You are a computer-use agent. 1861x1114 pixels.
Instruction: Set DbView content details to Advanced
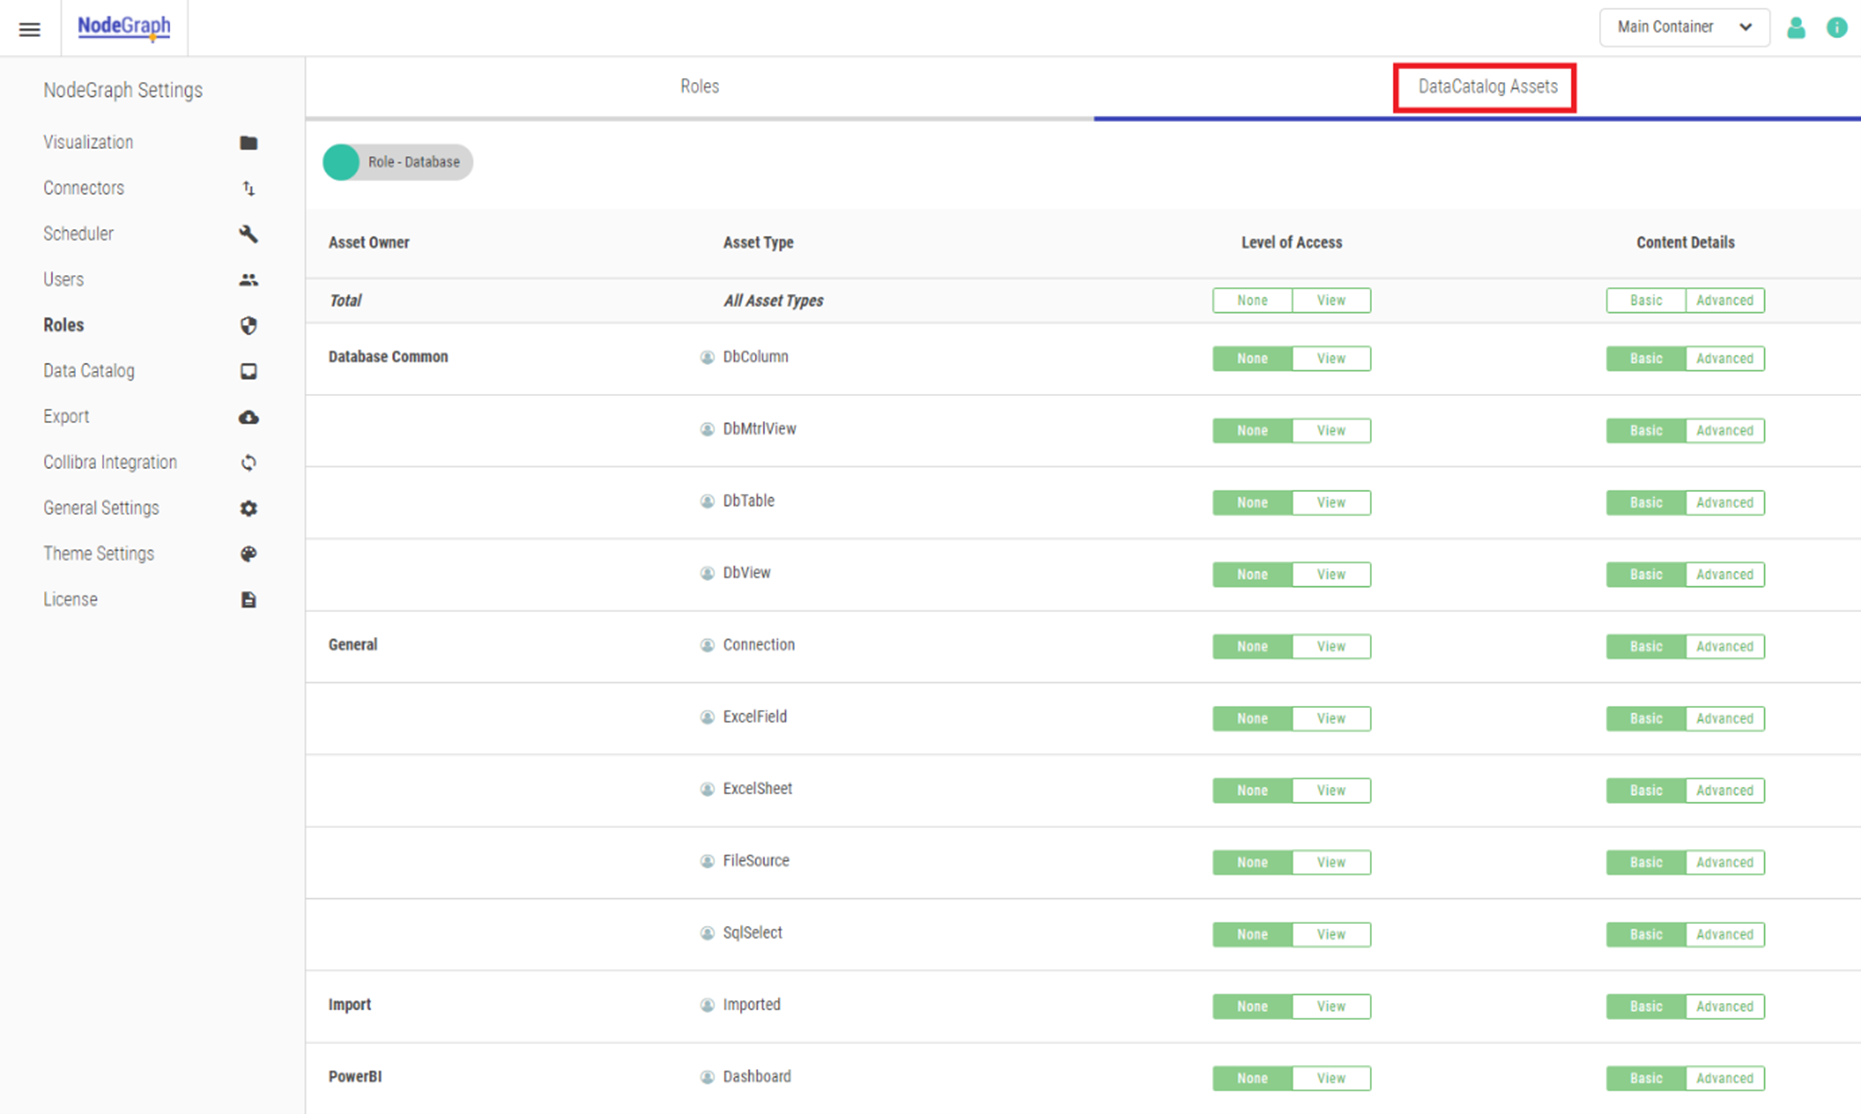tap(1725, 574)
